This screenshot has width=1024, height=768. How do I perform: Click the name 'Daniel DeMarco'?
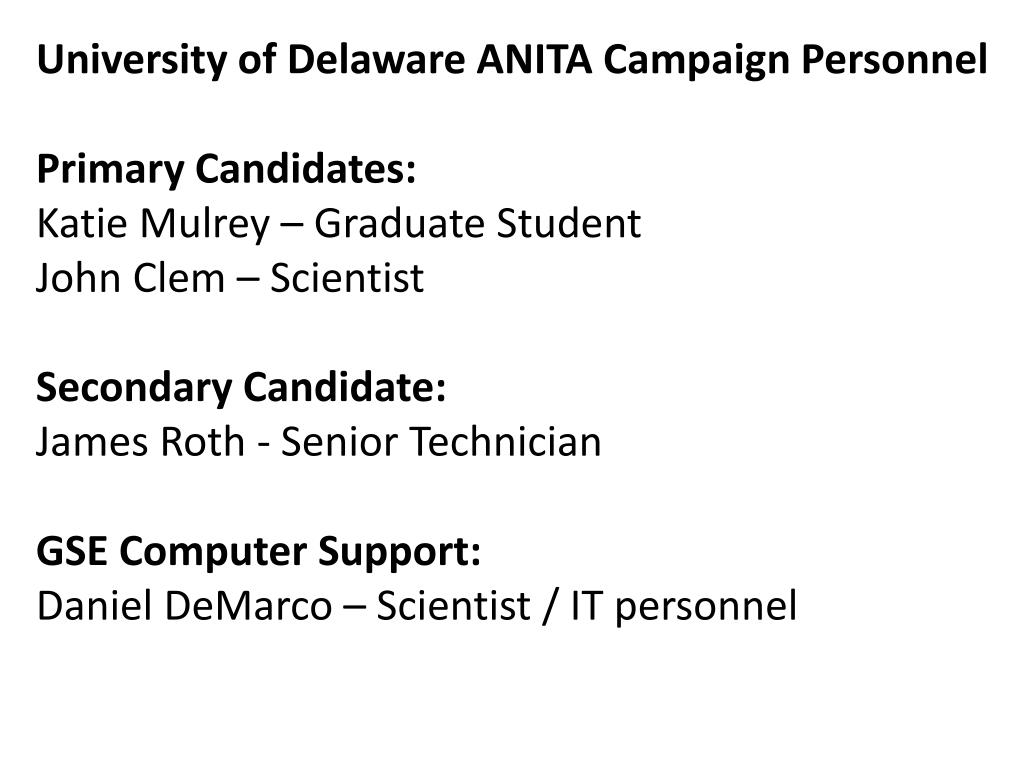click(184, 605)
